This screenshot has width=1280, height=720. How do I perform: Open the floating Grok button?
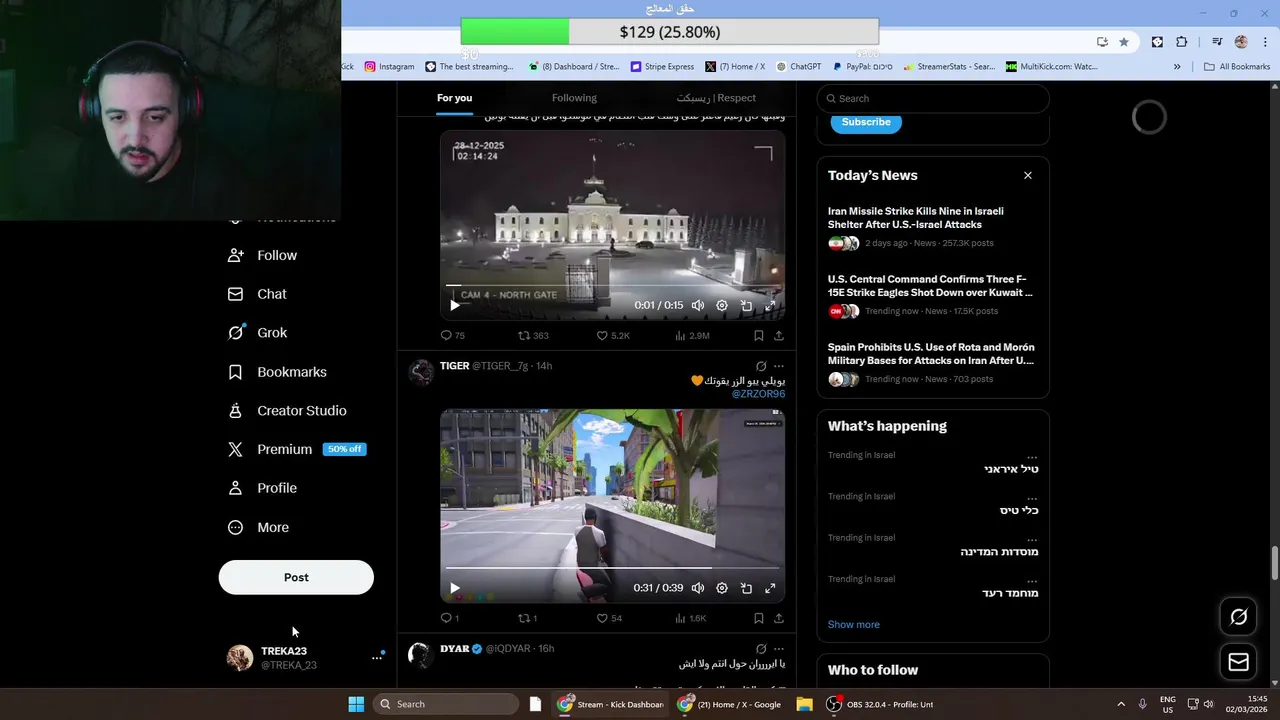[x=1238, y=617]
